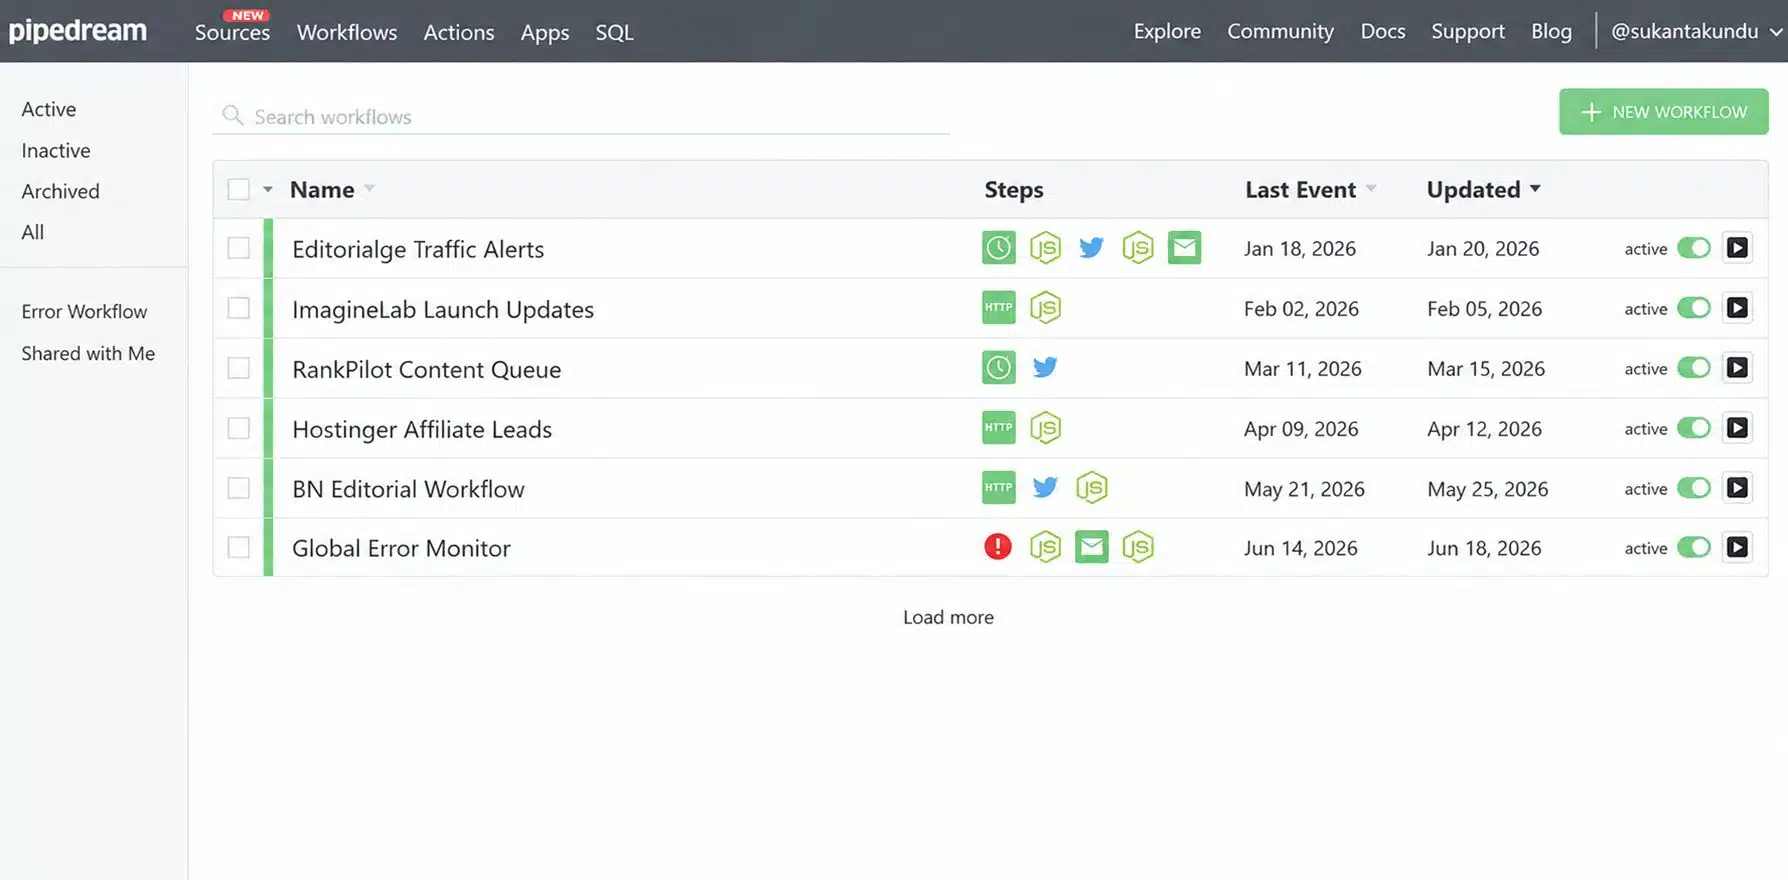
Task: Click the schedule timer step in Editorialge Traffic Alerts
Action: tap(998, 248)
